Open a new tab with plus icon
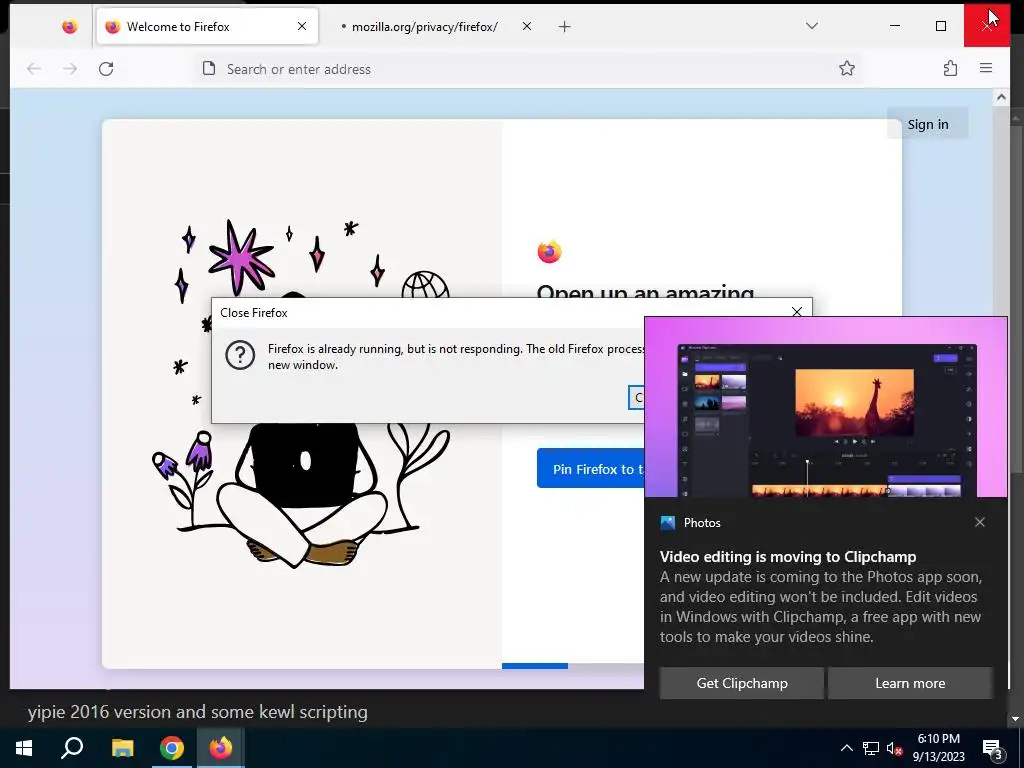 point(565,27)
